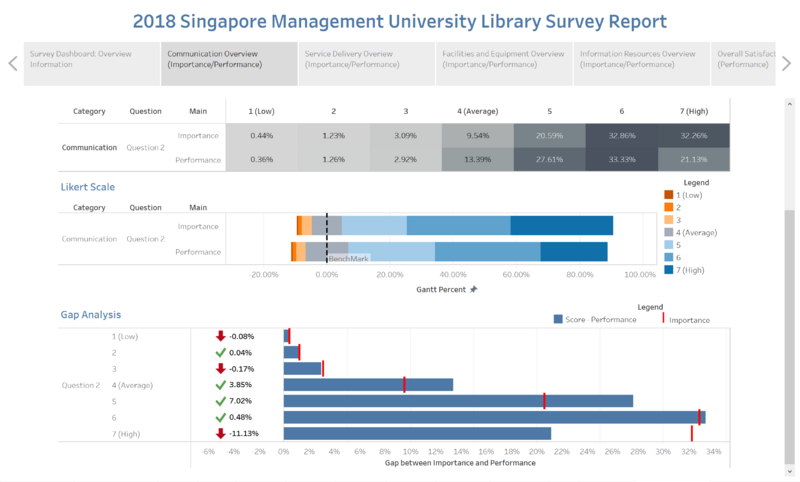This screenshot has height=482, width=800.
Task: Click Gap between Importance and Performance axis title
Action: pyautogui.click(x=460, y=463)
